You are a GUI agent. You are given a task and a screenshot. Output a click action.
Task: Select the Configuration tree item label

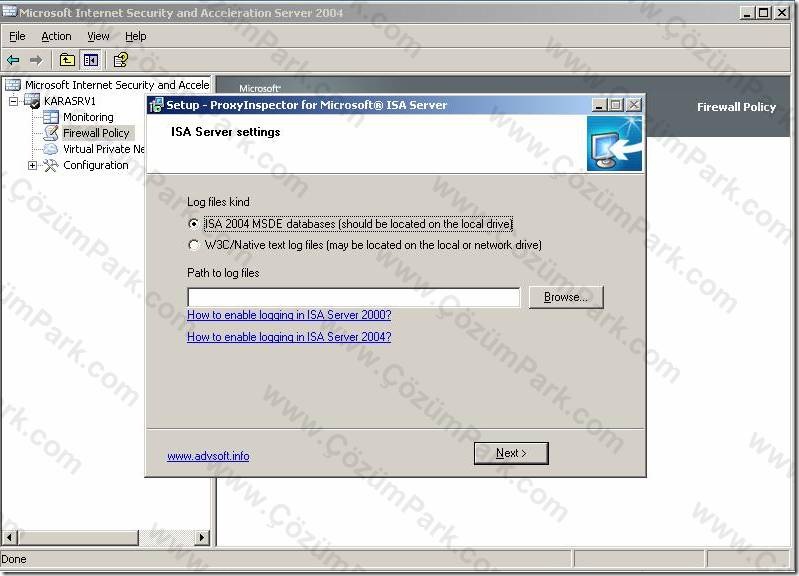[96, 166]
